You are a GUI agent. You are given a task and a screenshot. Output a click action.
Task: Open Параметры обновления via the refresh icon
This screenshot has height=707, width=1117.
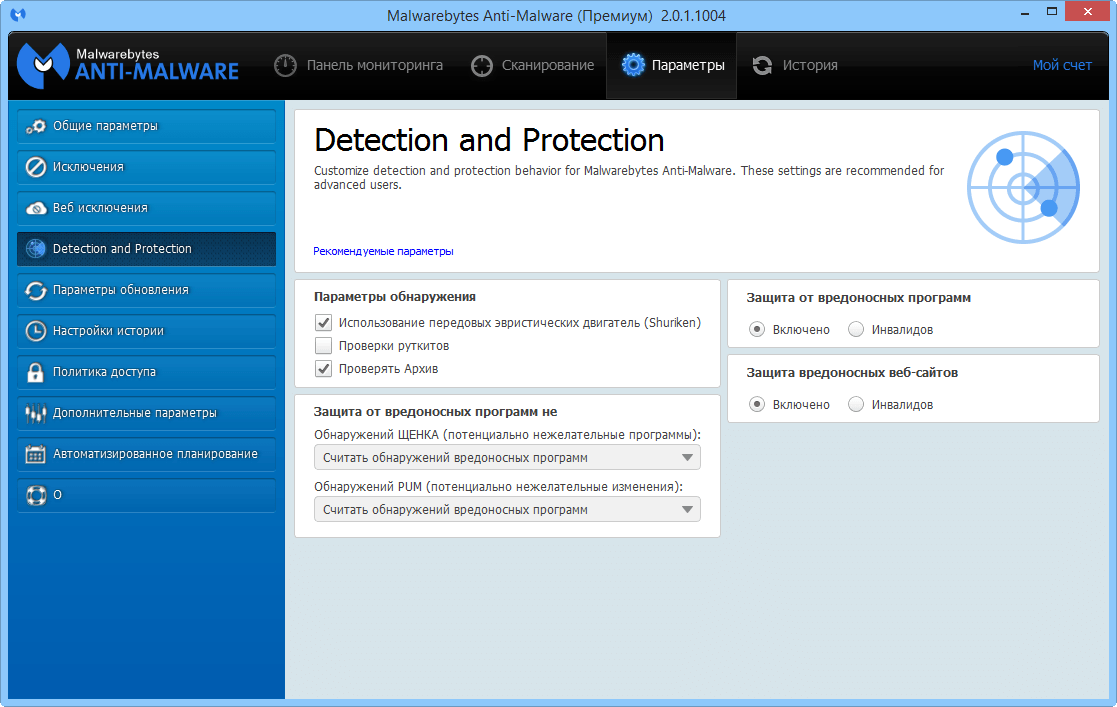pos(34,290)
